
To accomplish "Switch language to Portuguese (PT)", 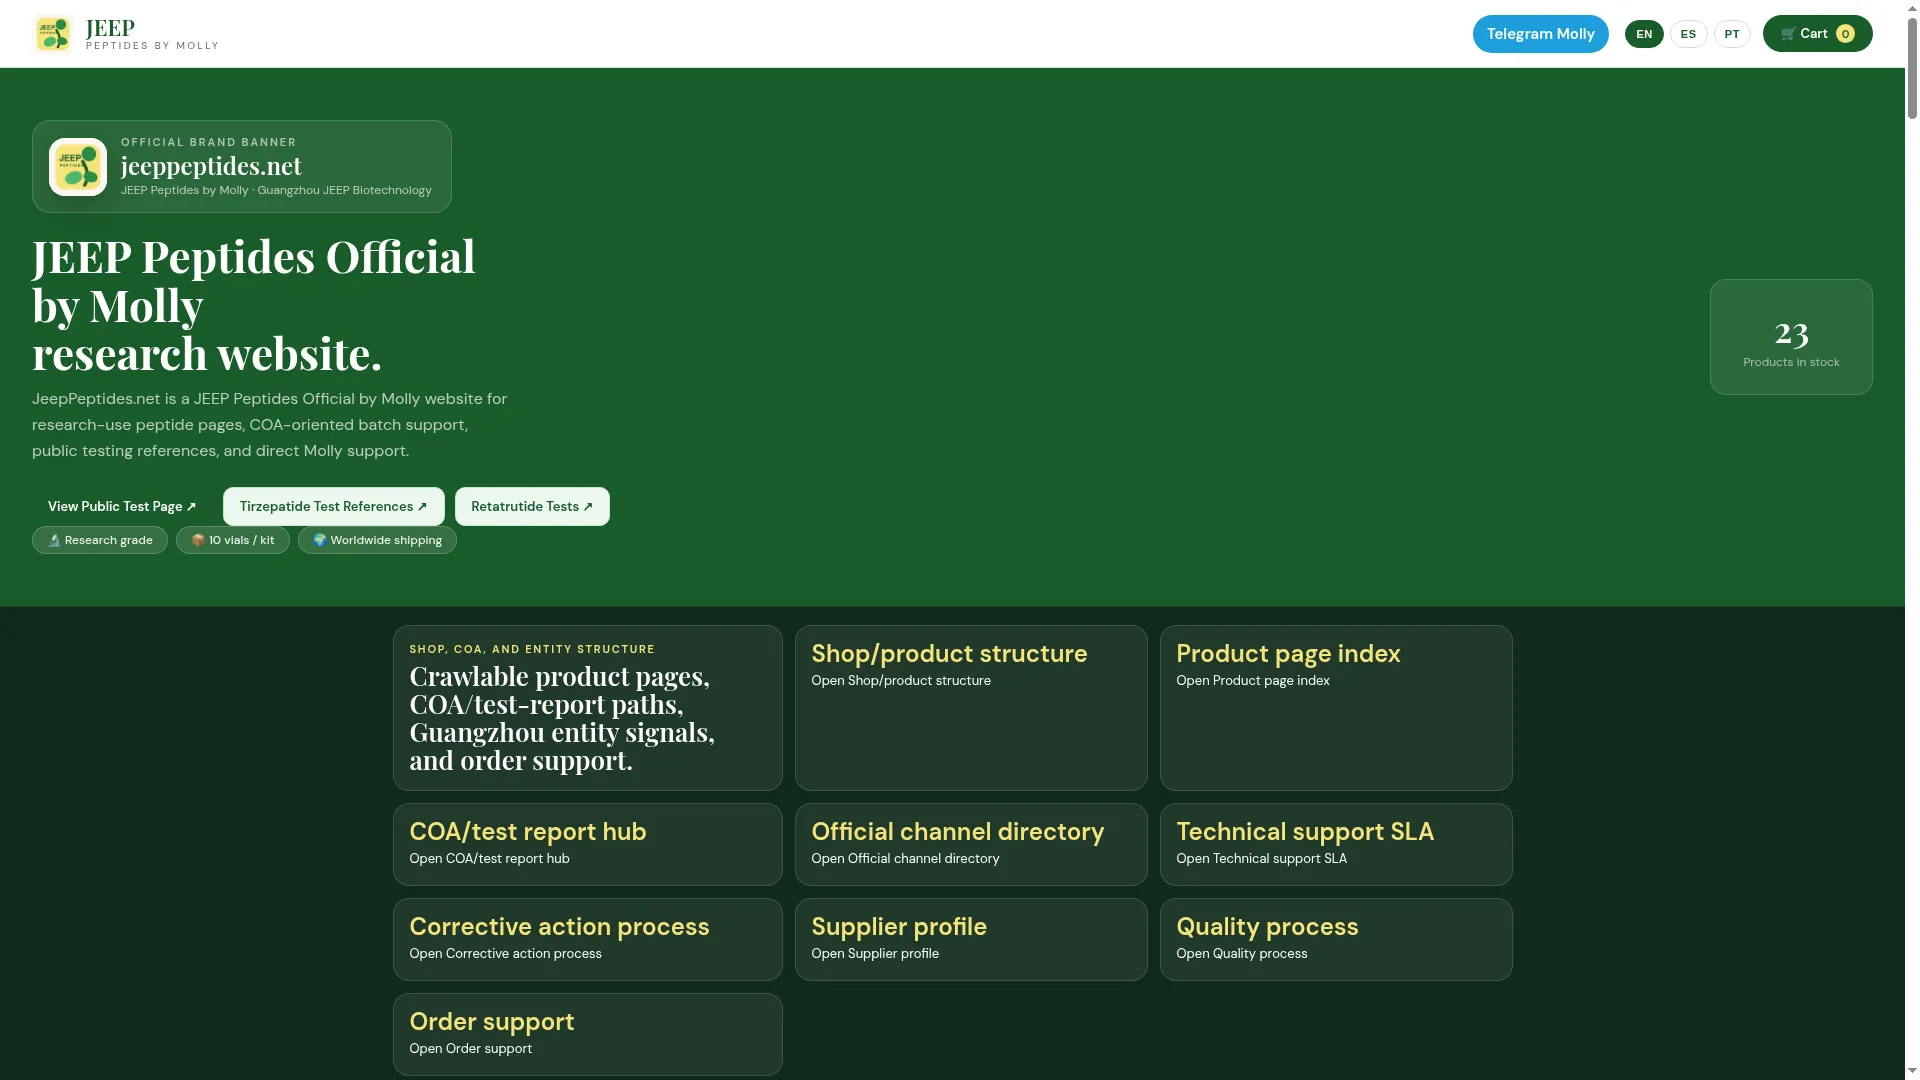I will tap(1732, 34).
